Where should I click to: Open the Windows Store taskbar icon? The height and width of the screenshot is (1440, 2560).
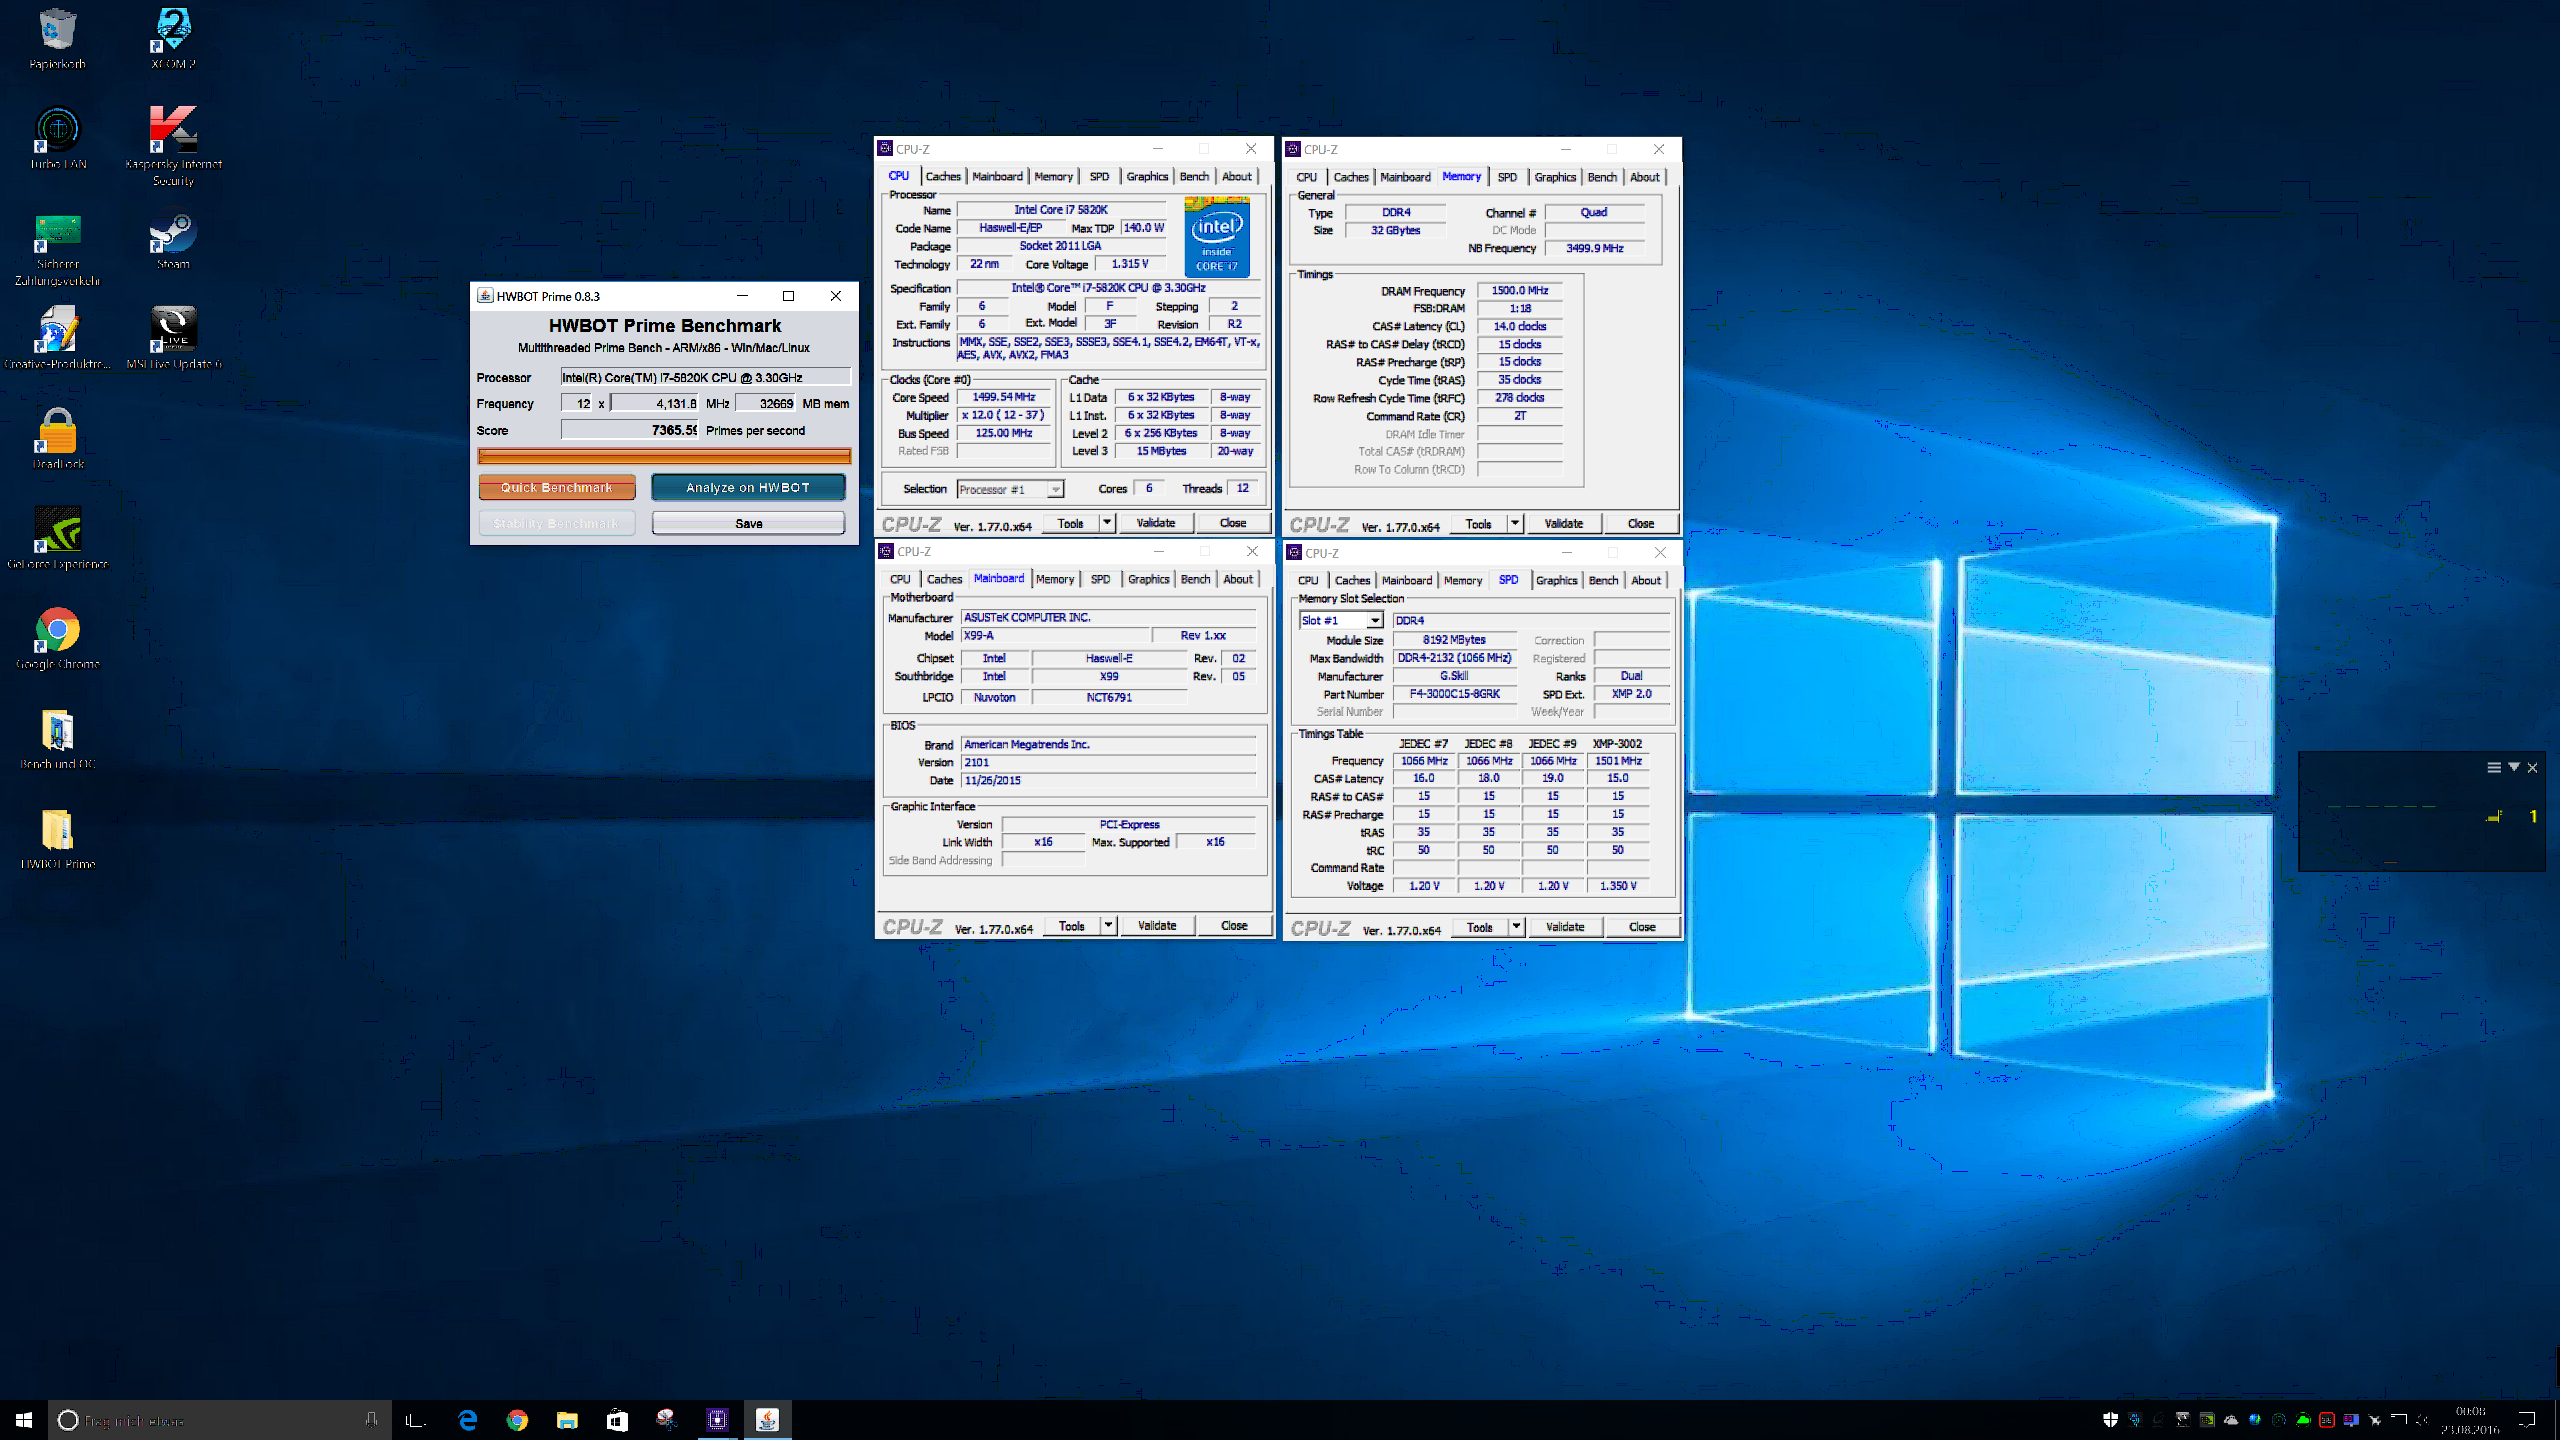[617, 1420]
